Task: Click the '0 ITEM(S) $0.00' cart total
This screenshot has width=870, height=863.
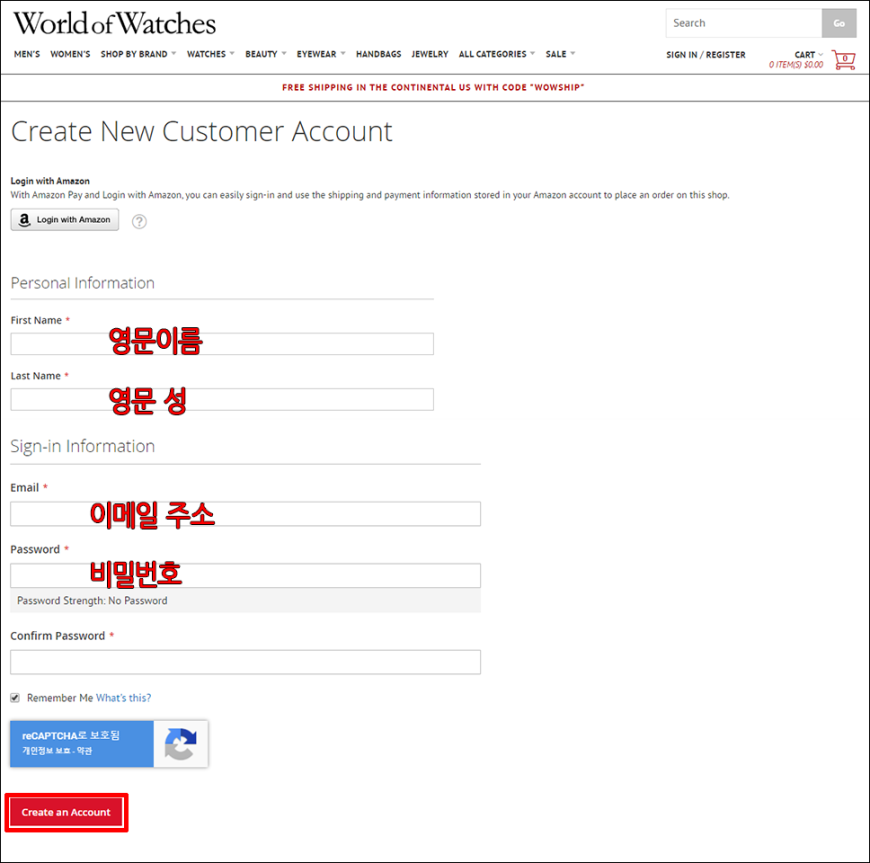Action: point(796,65)
